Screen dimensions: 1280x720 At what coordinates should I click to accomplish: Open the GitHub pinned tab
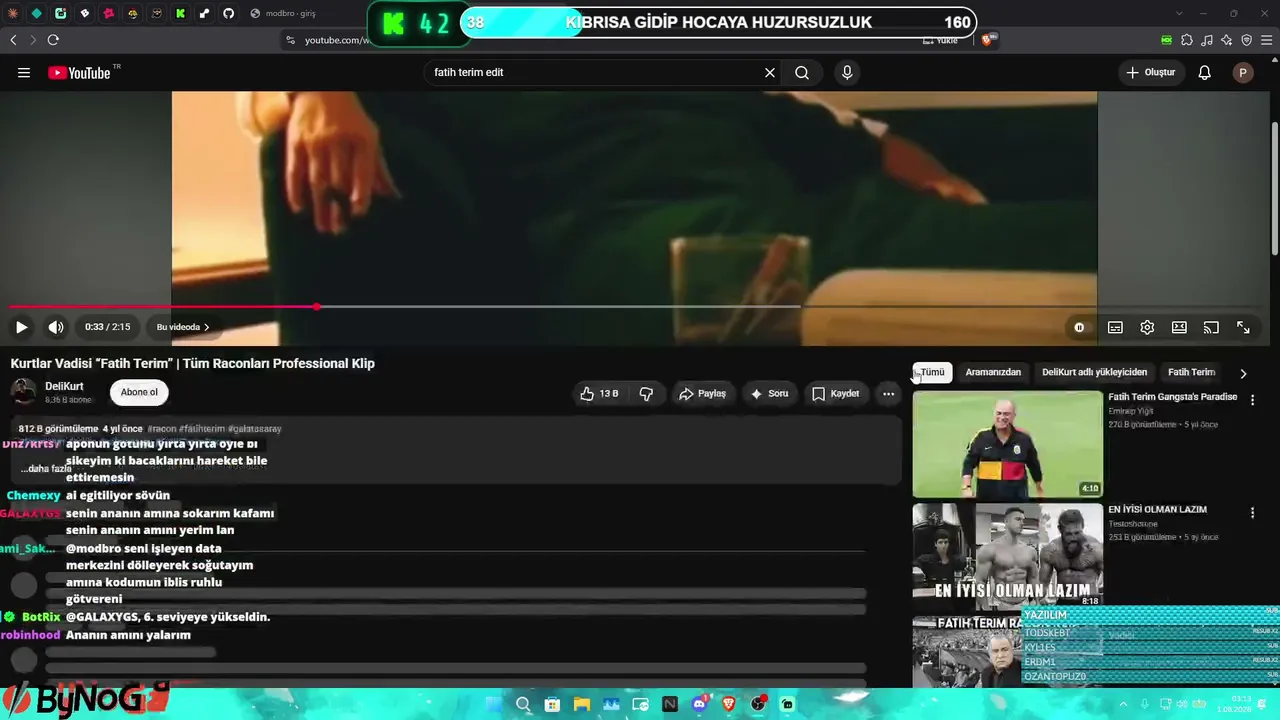[x=228, y=13]
